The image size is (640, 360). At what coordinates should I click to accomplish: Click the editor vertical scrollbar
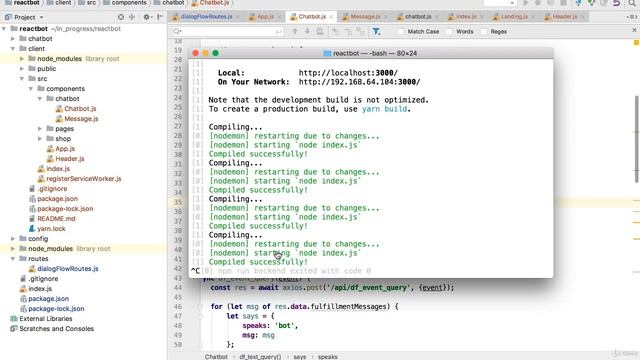[x=637, y=139]
